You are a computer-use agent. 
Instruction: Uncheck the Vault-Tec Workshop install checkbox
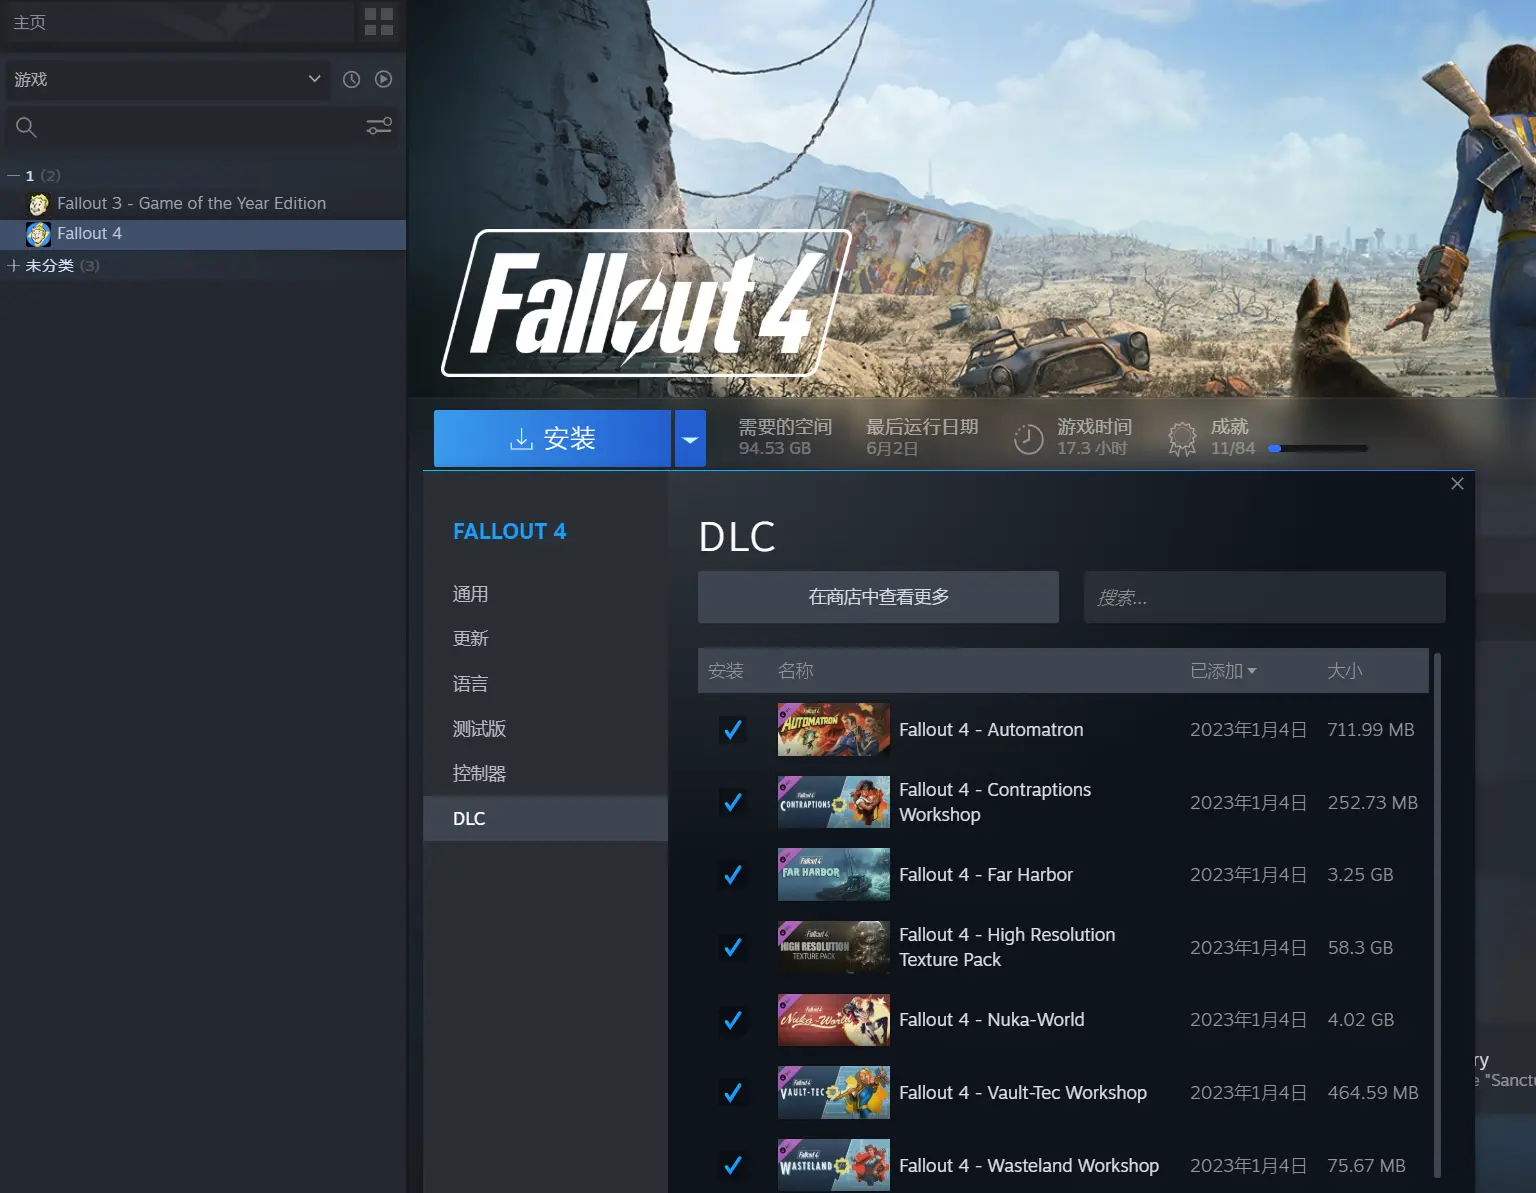click(733, 1092)
